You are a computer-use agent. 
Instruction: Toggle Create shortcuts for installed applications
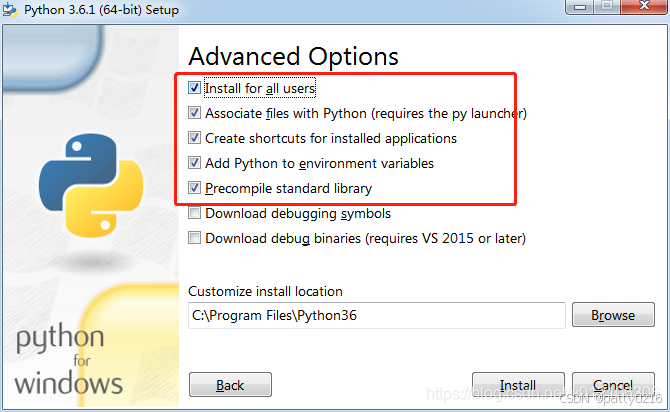[x=194, y=138]
